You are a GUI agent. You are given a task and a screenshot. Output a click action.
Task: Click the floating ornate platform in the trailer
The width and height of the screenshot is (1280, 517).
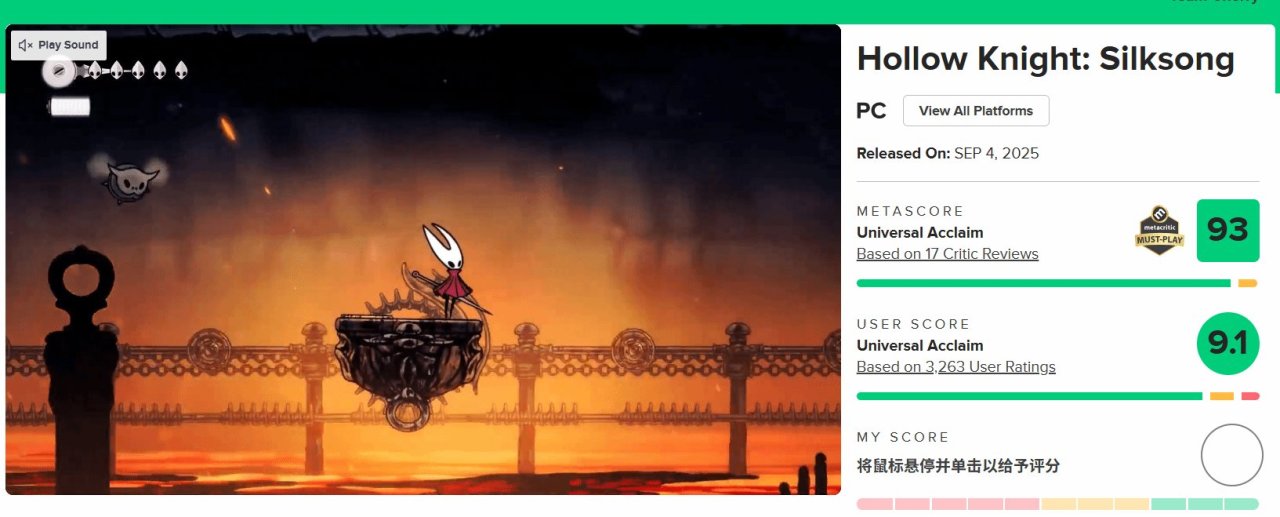[x=410, y=360]
